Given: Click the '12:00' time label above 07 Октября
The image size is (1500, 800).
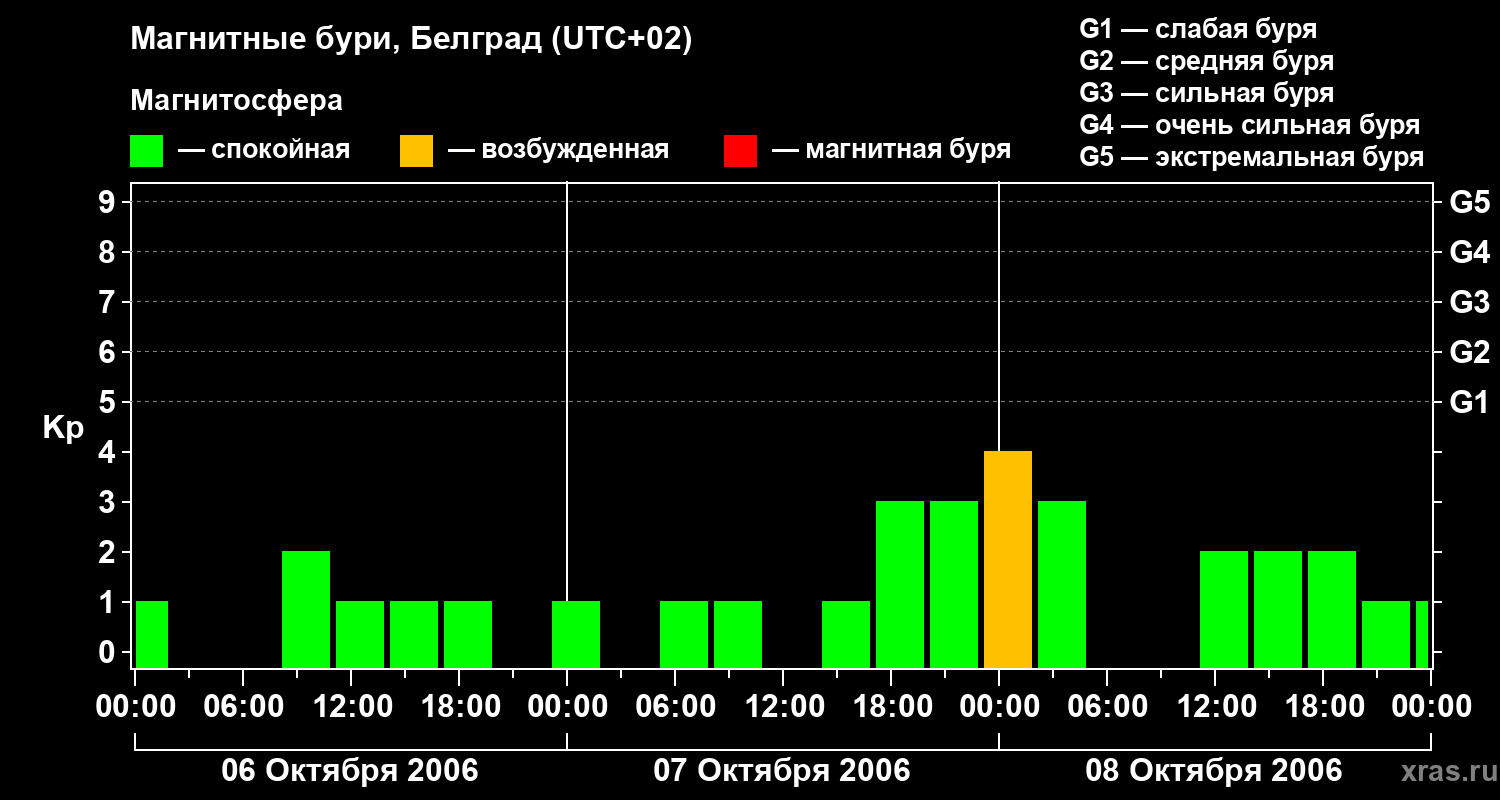Looking at the screenshot, I should pos(783,707).
